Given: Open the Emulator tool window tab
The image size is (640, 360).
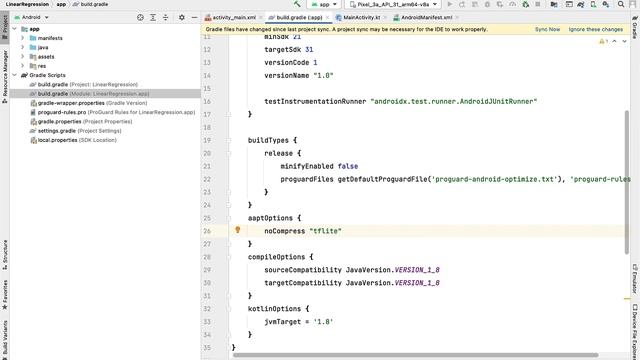Looking at the screenshot, I should 635,278.
